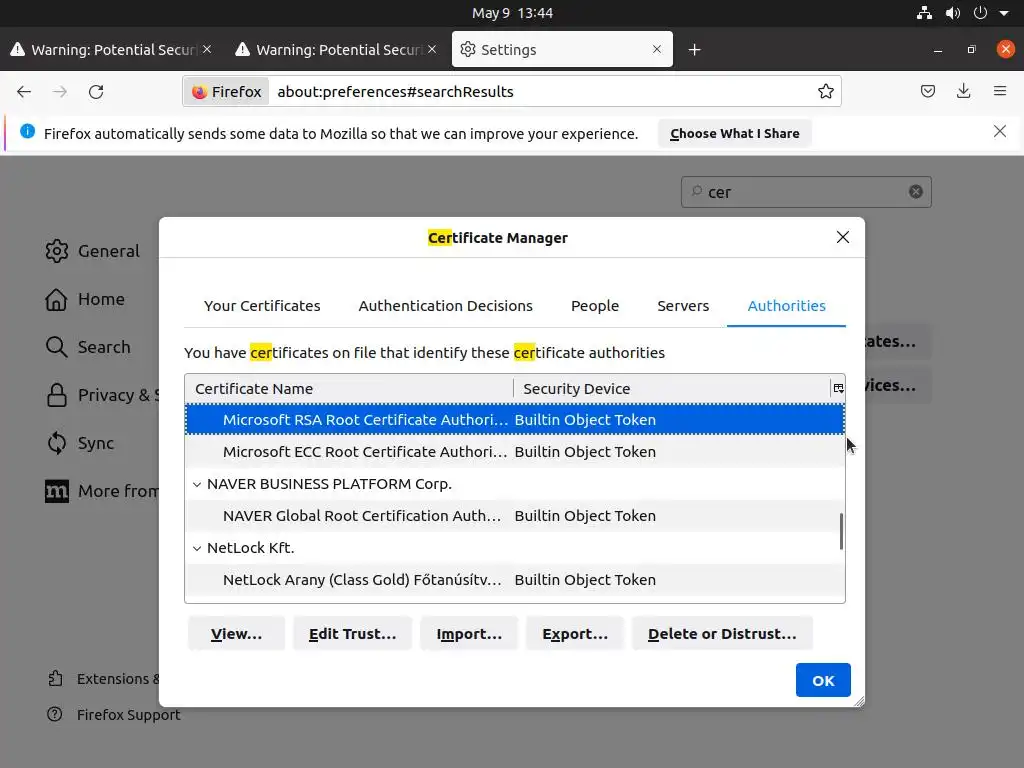
Task: Click the Firefox Support question mark icon
Action: [x=55, y=714]
